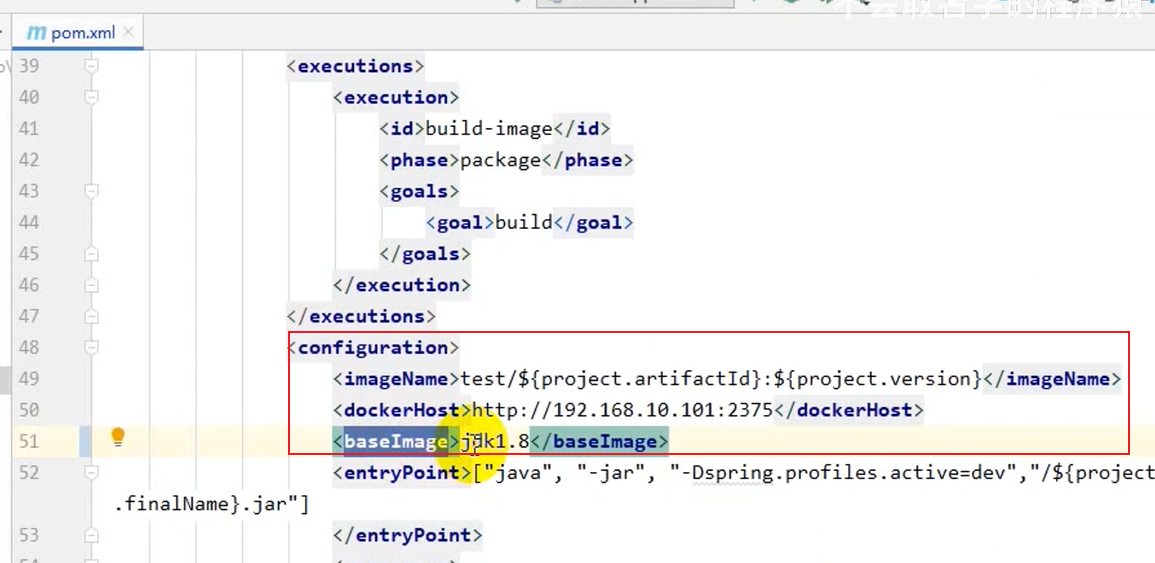Screen dimensions: 1155x563
Task: Click the jdk1.8 base image value
Action: tap(495, 441)
